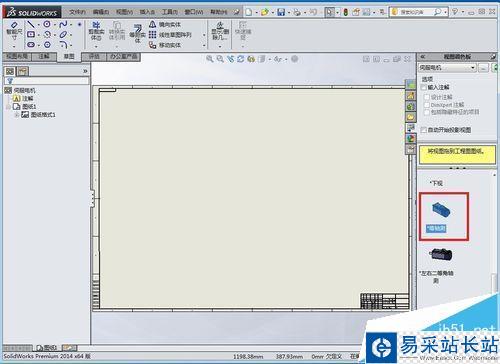Image resolution: width=500 pixels, height=364 pixels.
Task: Open the FeatureManager design tree tab
Action: 10,71
